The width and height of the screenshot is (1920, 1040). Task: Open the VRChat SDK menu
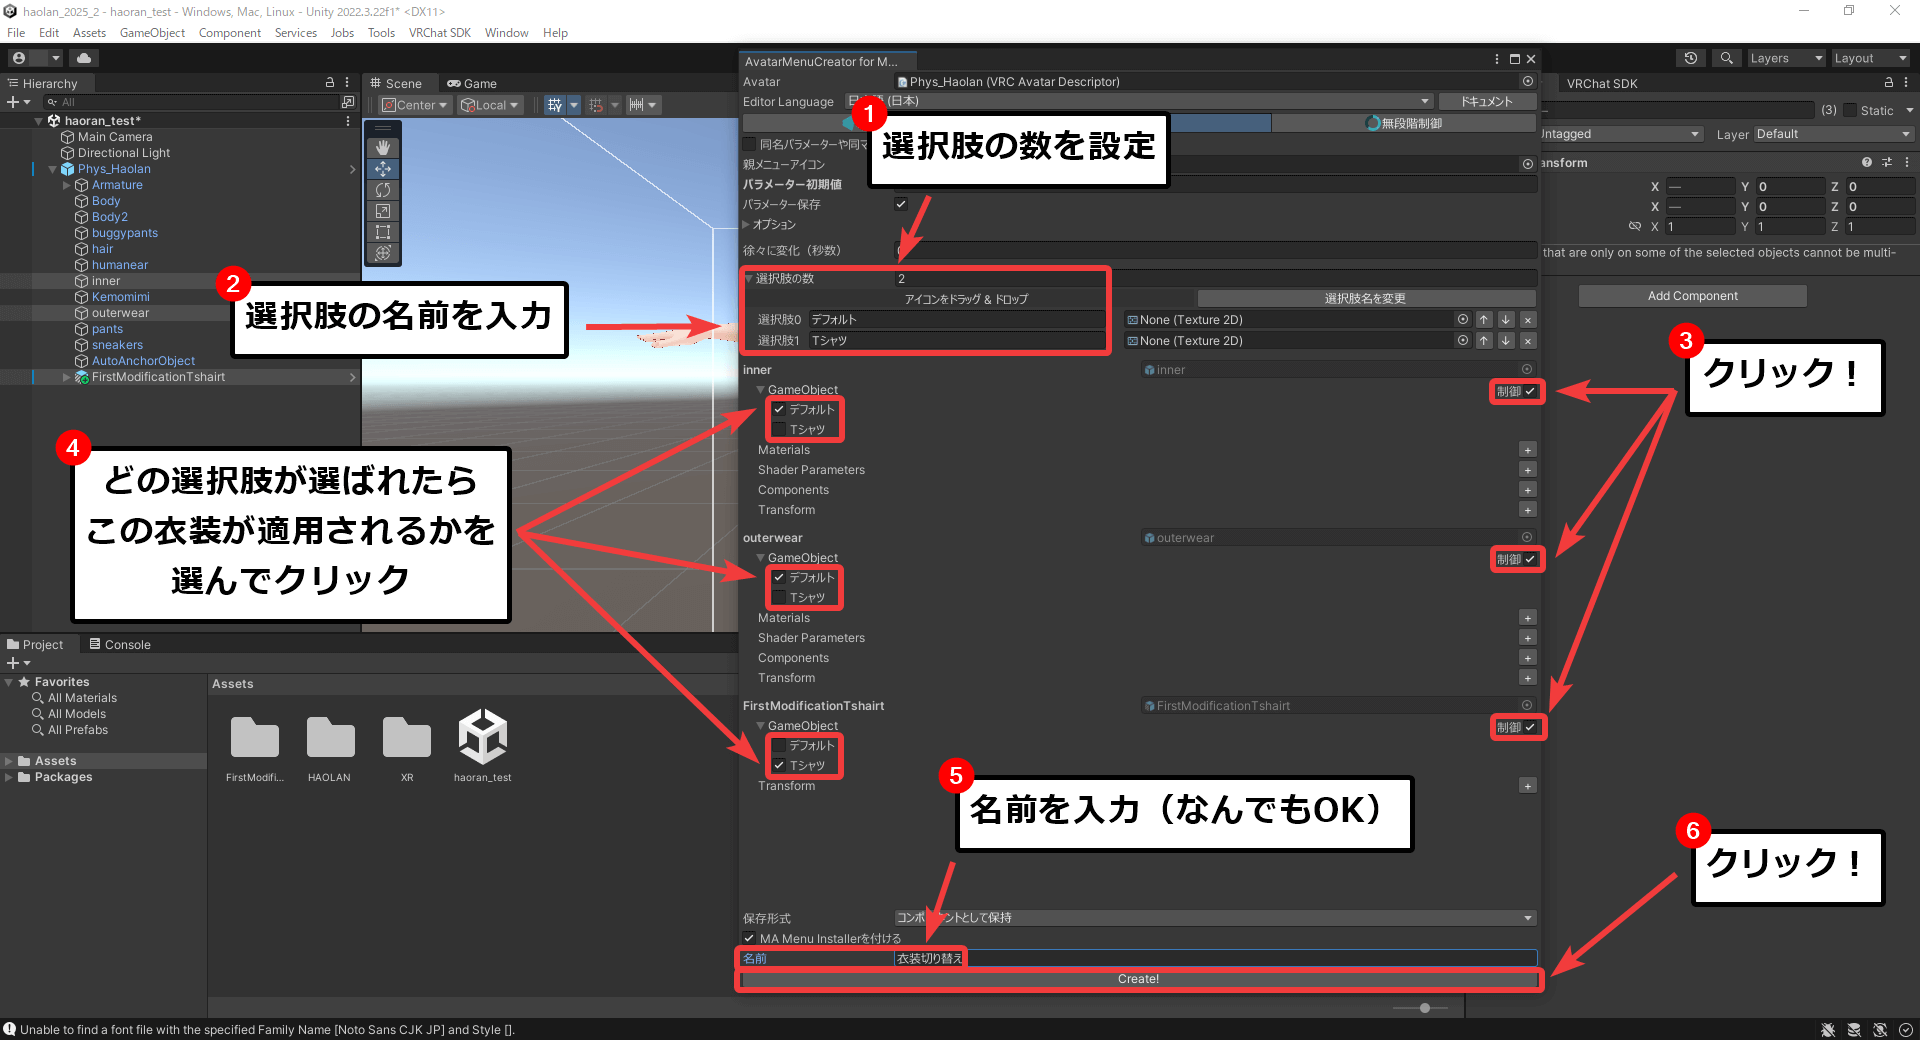[x=439, y=33]
